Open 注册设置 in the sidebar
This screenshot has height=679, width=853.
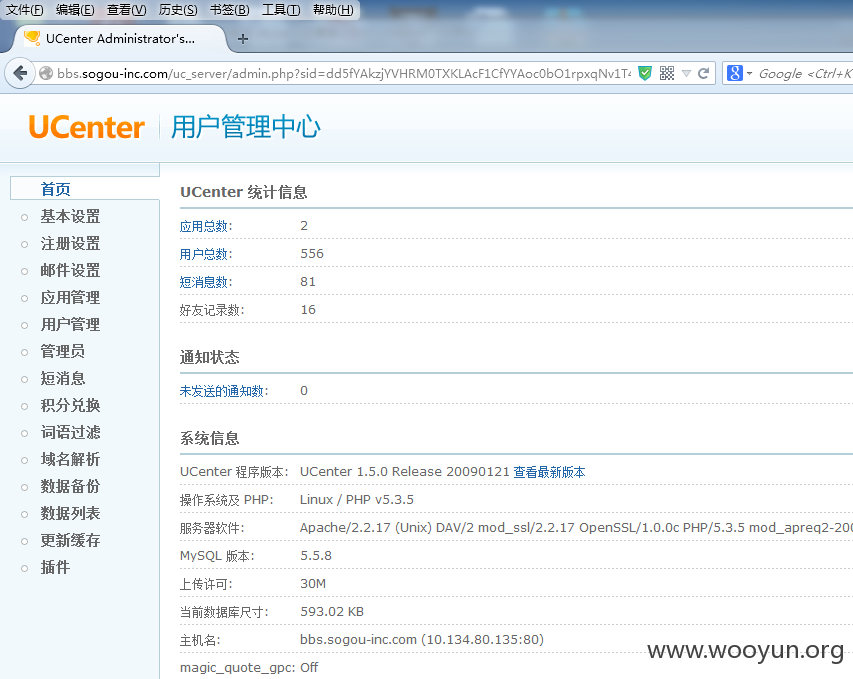point(70,243)
